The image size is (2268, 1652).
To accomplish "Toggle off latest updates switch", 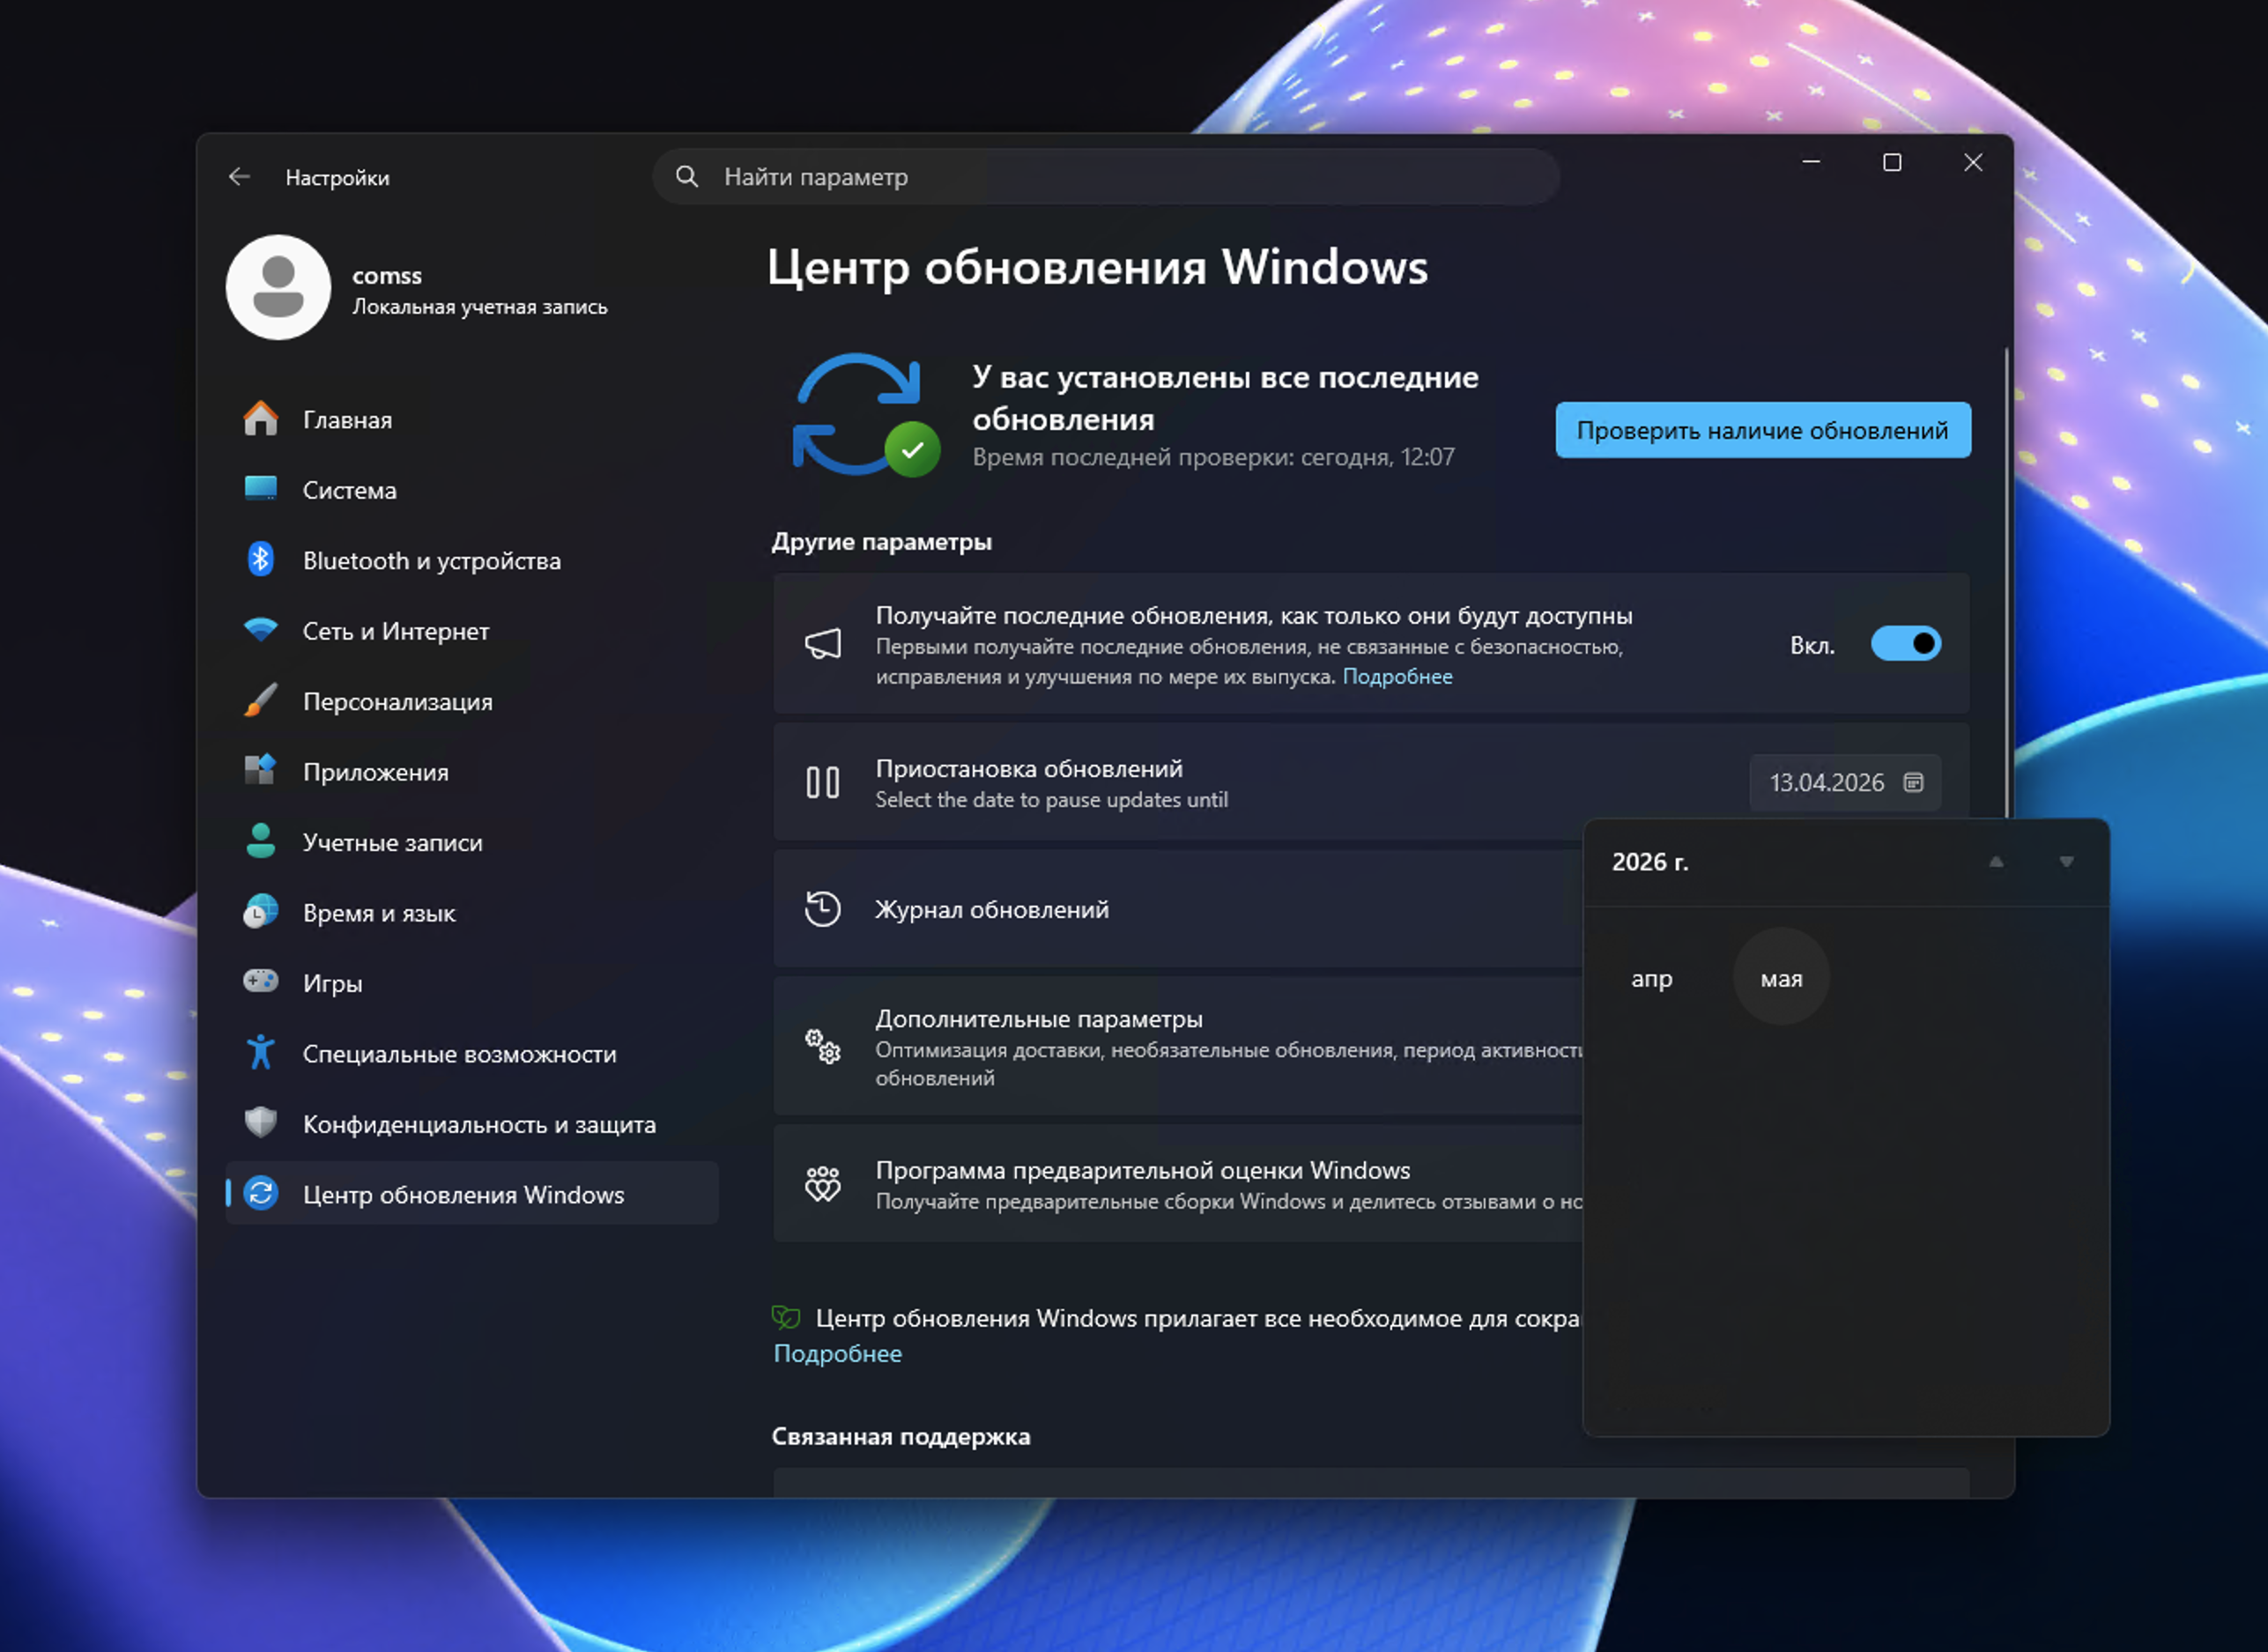I will coord(1905,644).
